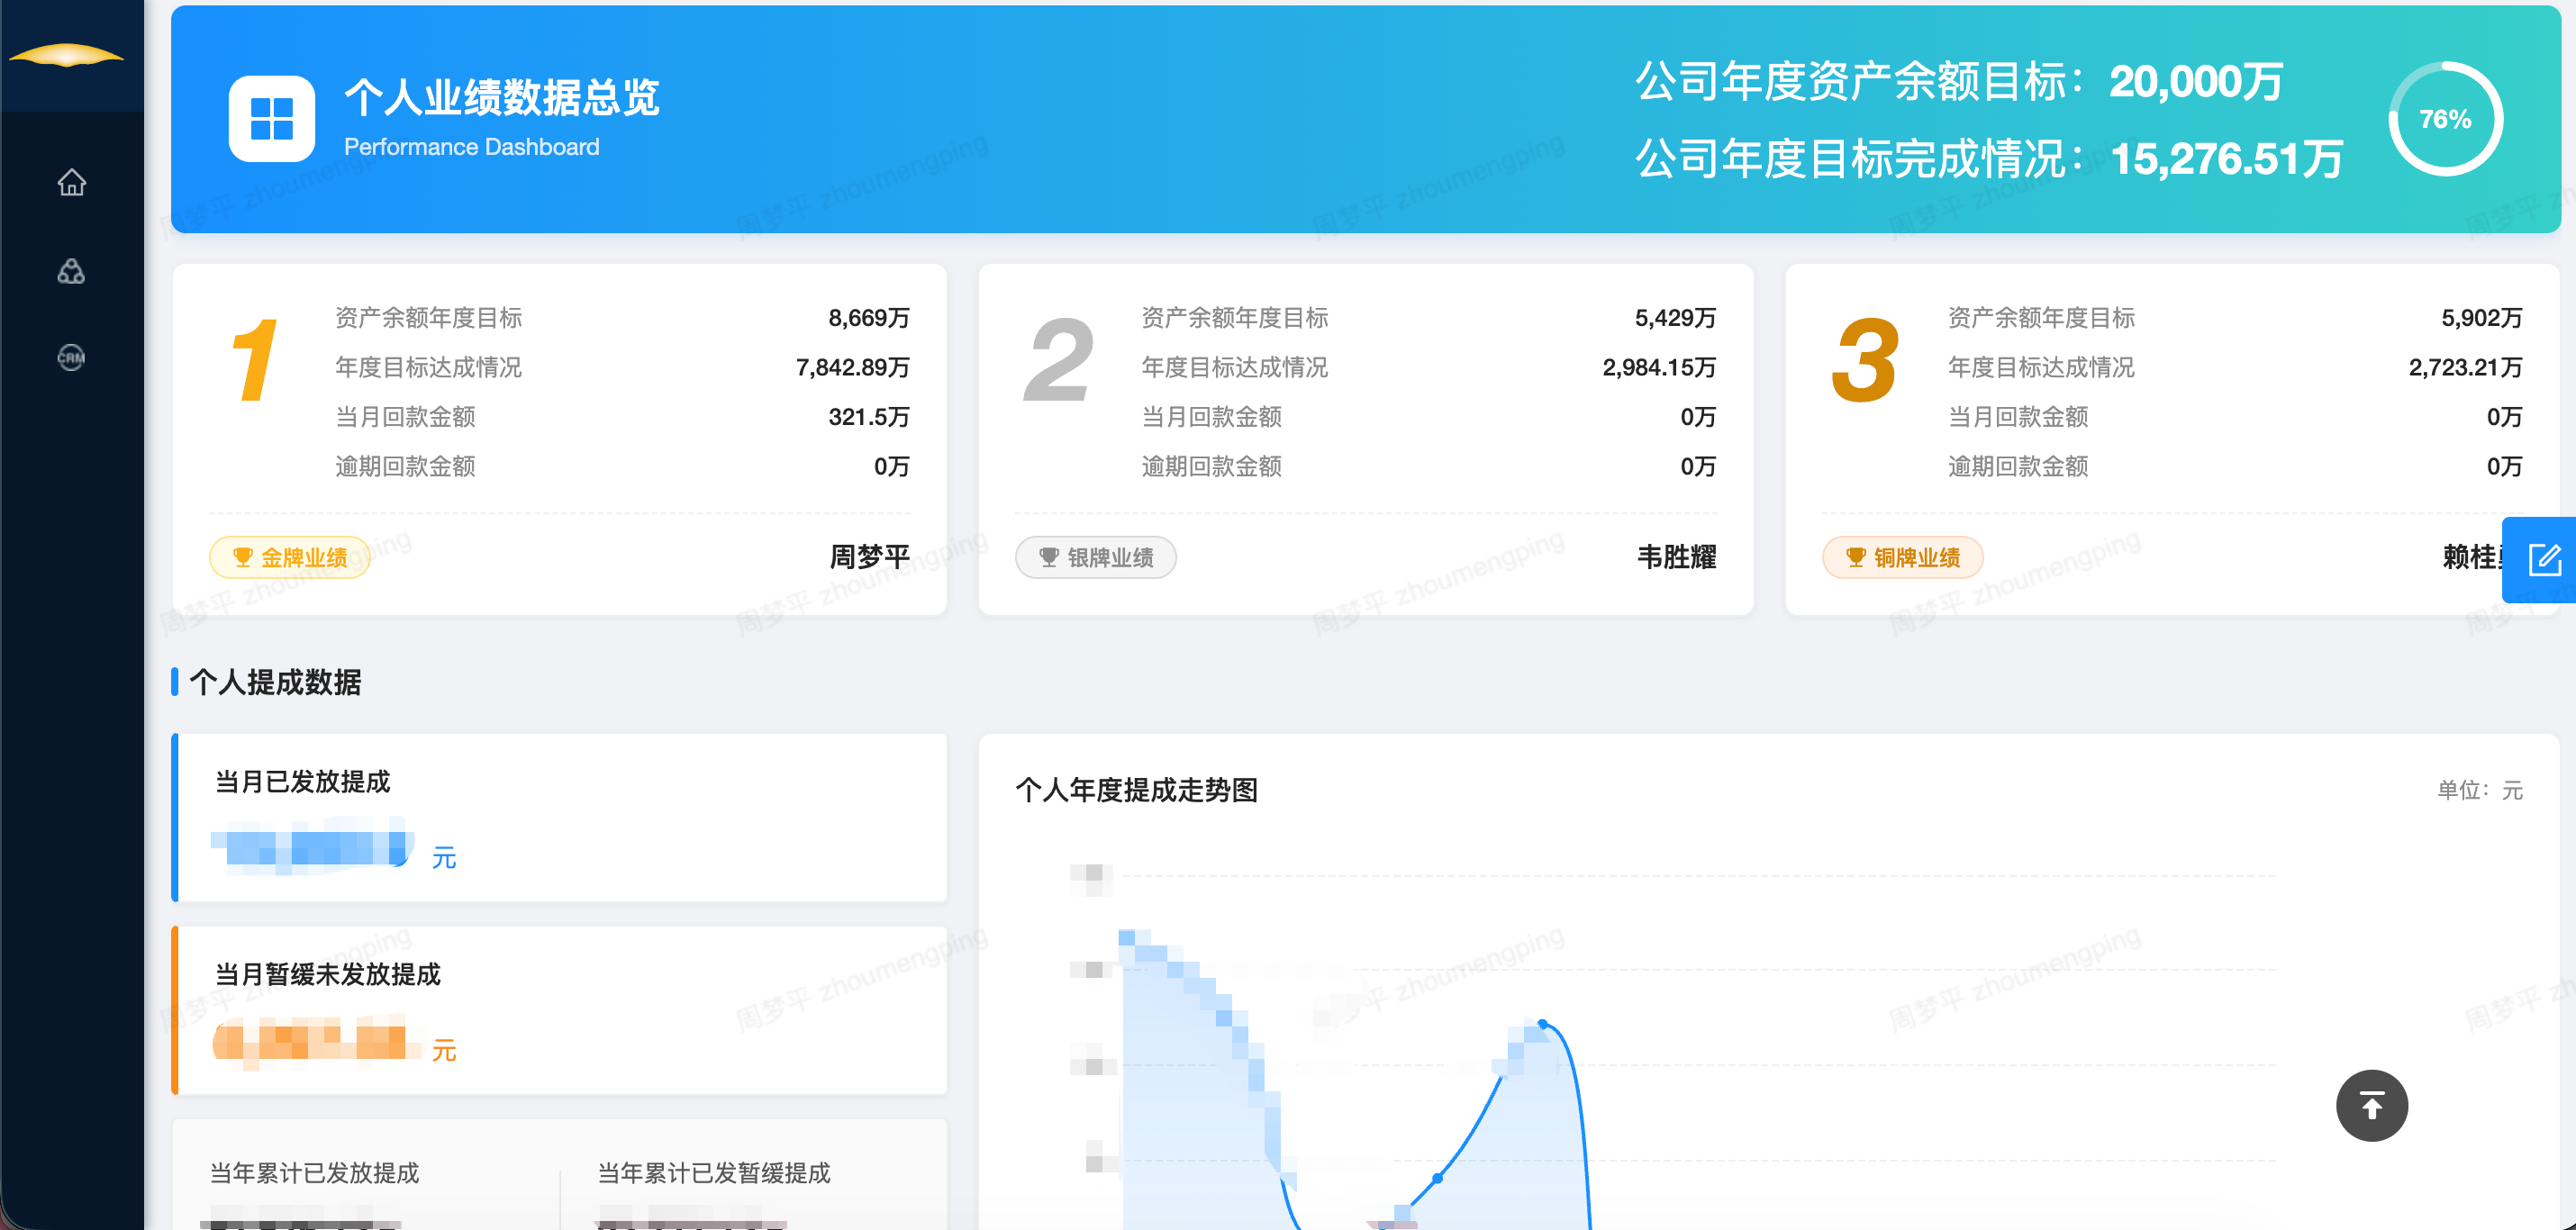Click the name 周梦平 on first card
Image resolution: width=2576 pixels, height=1230 pixels.
pos(869,557)
